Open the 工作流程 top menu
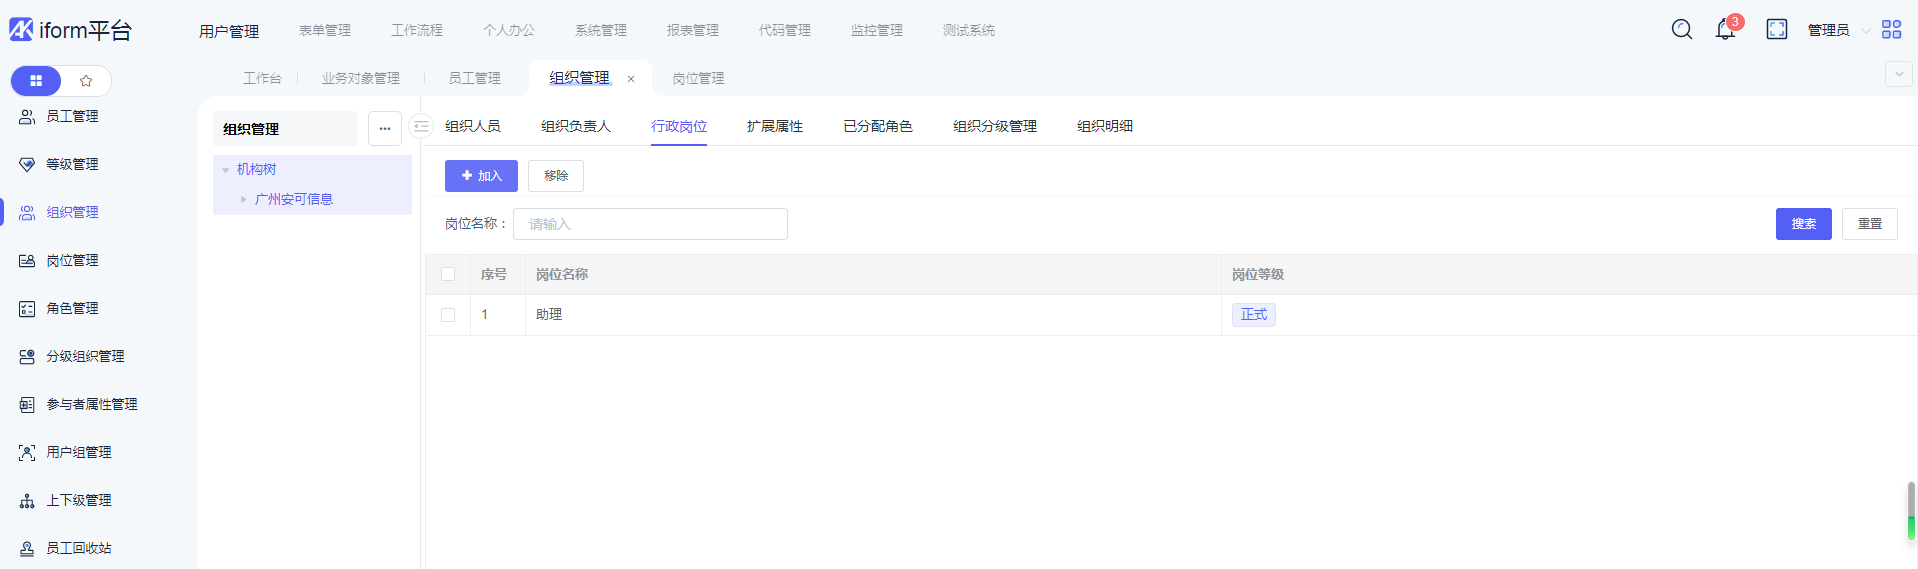The height and width of the screenshot is (569, 1918). 417,31
